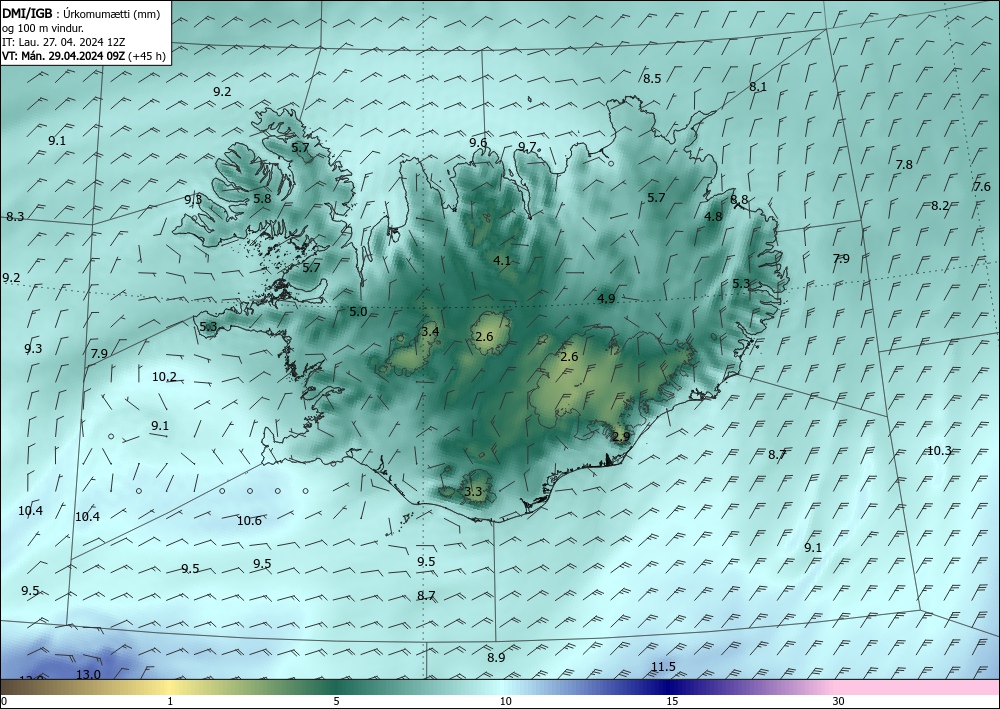Screen dimensions: 1000x709
Task: Click the 8.1 value on the map
Action: pyautogui.click(x=758, y=87)
